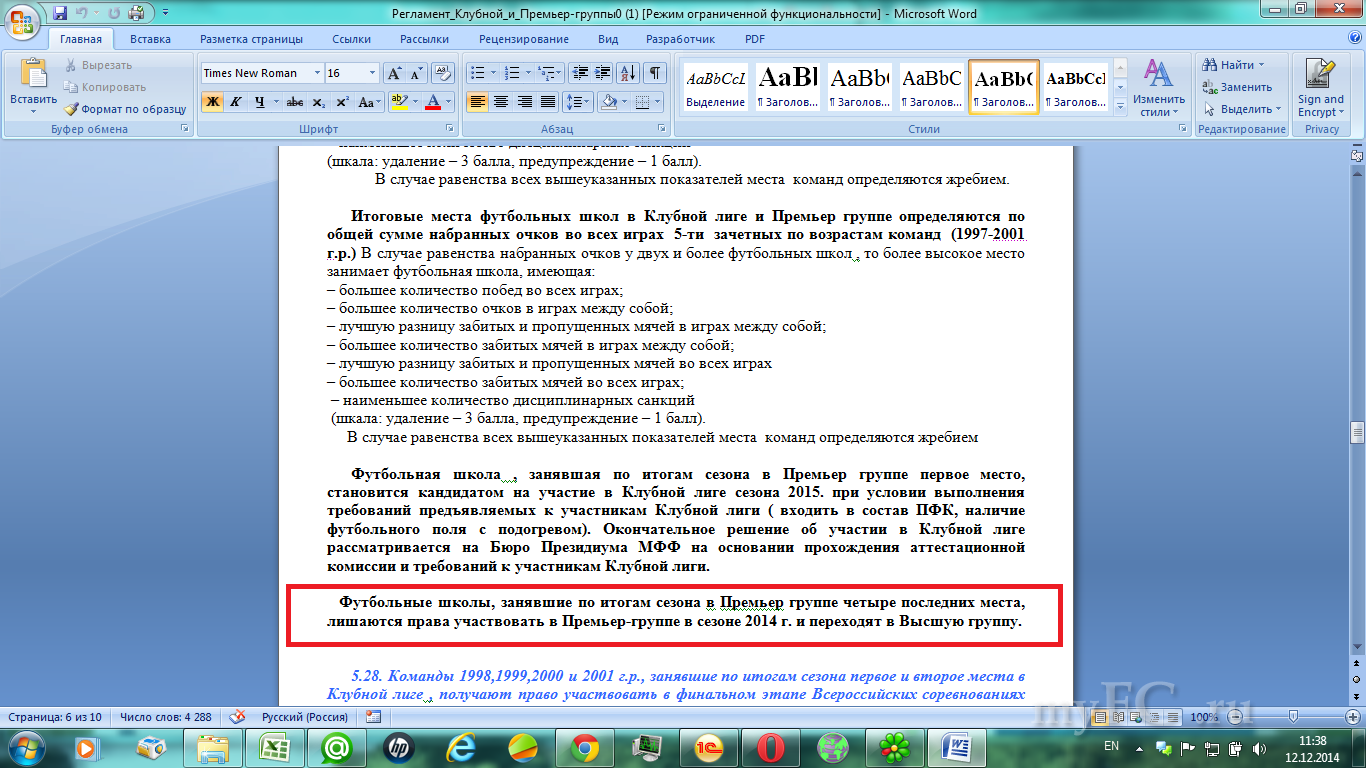Open the Рецензирование ribbon tab
1366x768 pixels.
(523, 39)
